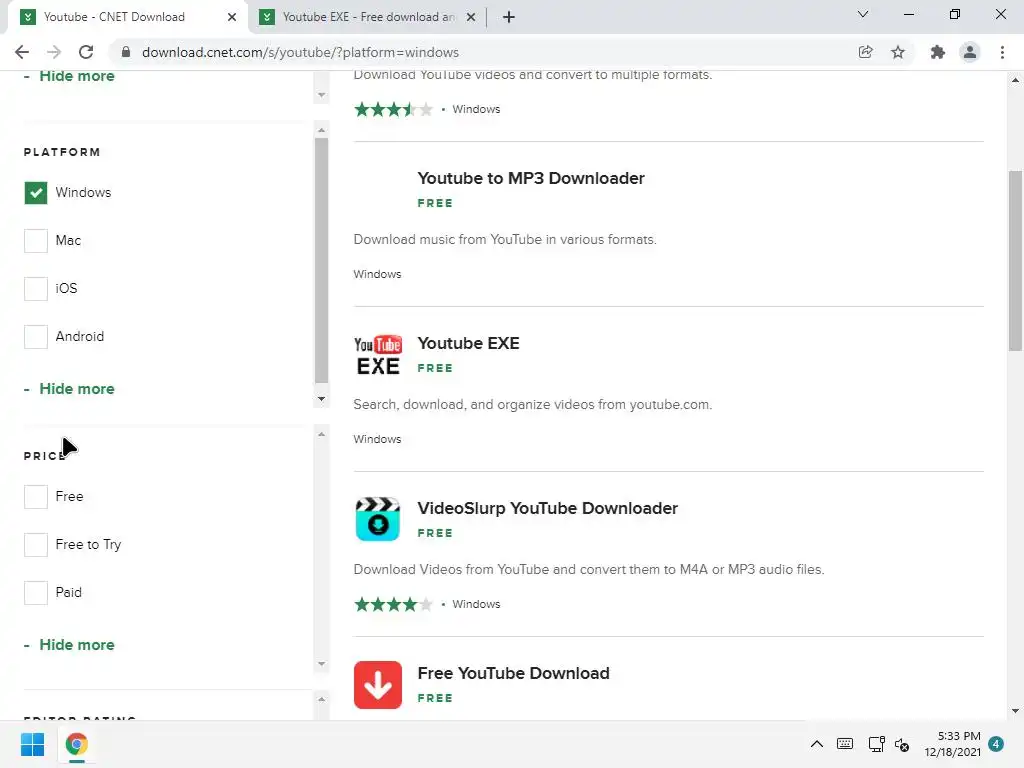The width and height of the screenshot is (1024, 768).
Task: Click 'Download music from YouTube' description
Action: click(505, 240)
